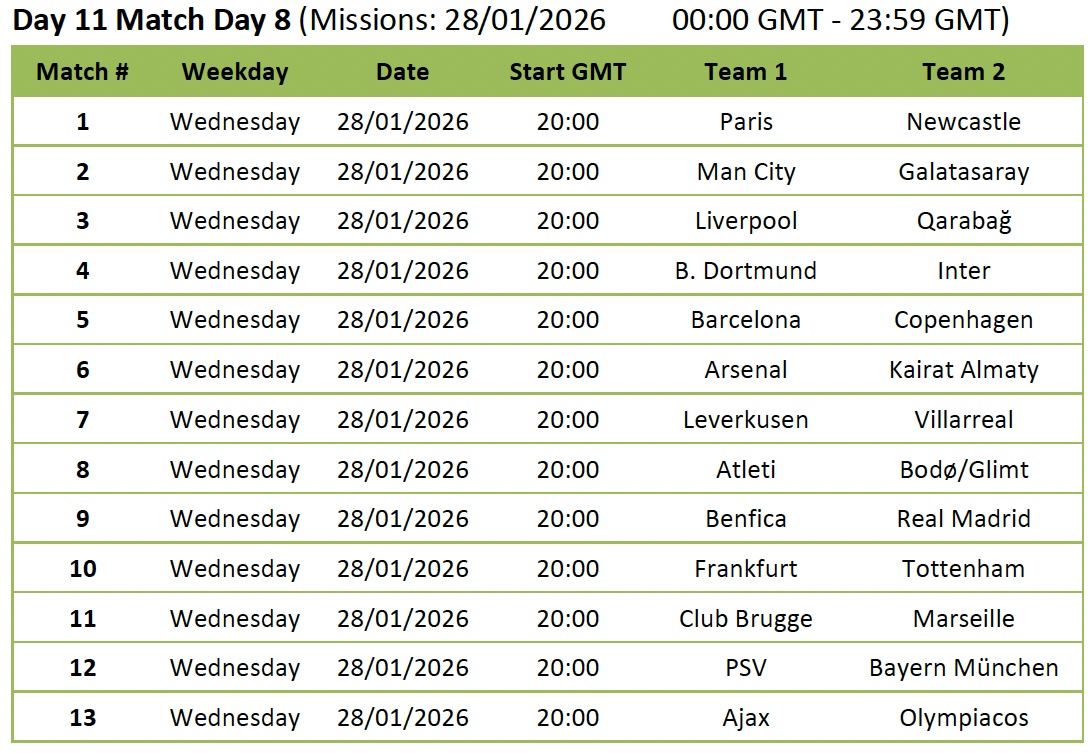The width and height of the screenshot is (1092, 753).
Task: Select the Kairat Almaty cell
Action: coord(963,370)
